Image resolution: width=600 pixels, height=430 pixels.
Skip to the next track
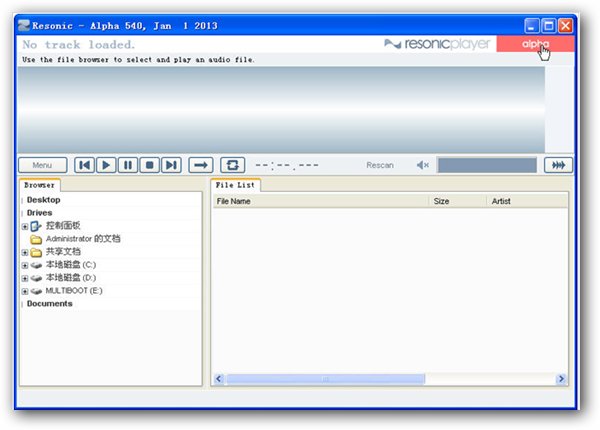click(x=171, y=165)
